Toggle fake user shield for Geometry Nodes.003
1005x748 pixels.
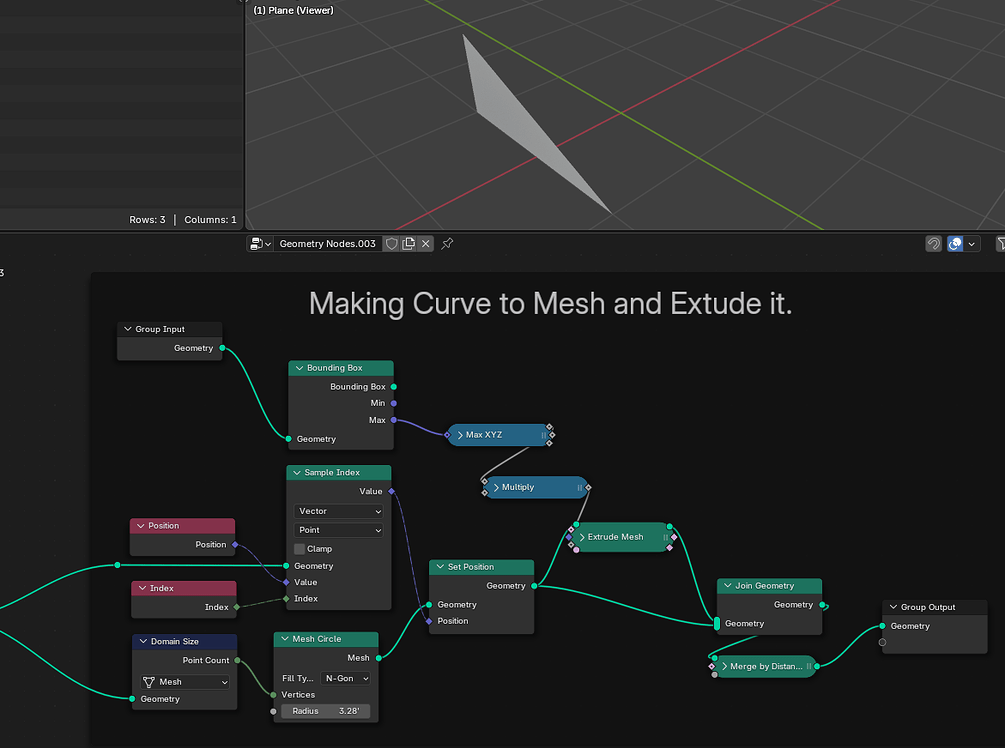point(392,244)
